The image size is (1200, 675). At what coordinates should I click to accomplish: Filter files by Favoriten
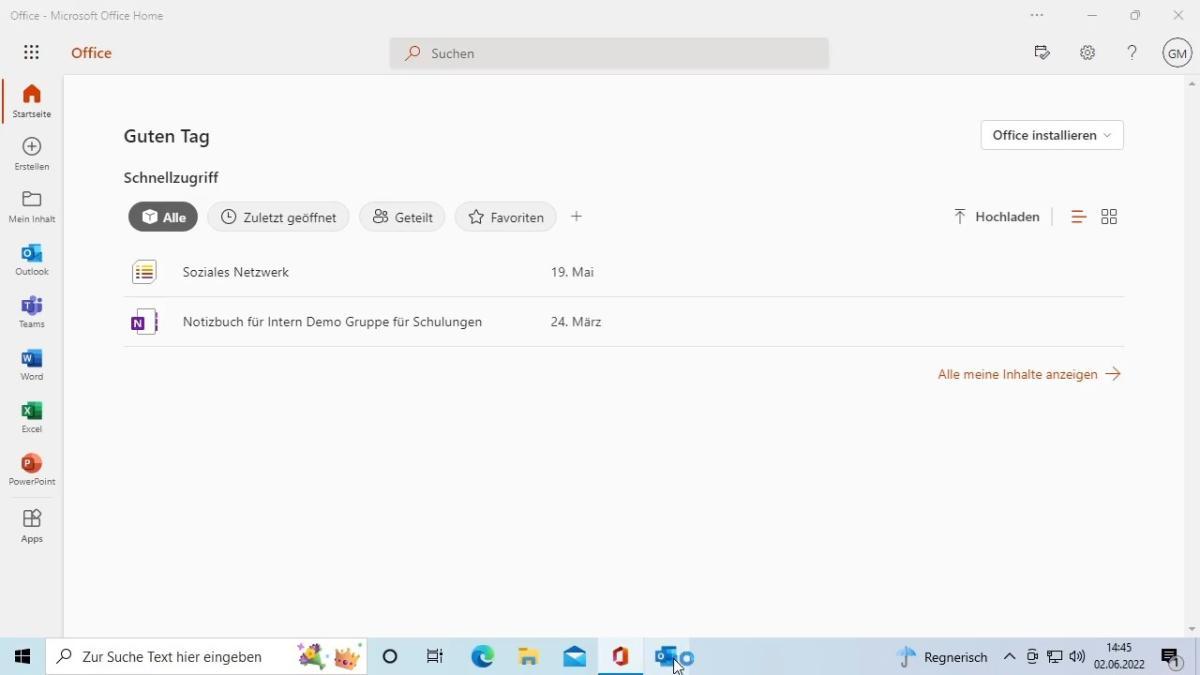[x=505, y=217]
